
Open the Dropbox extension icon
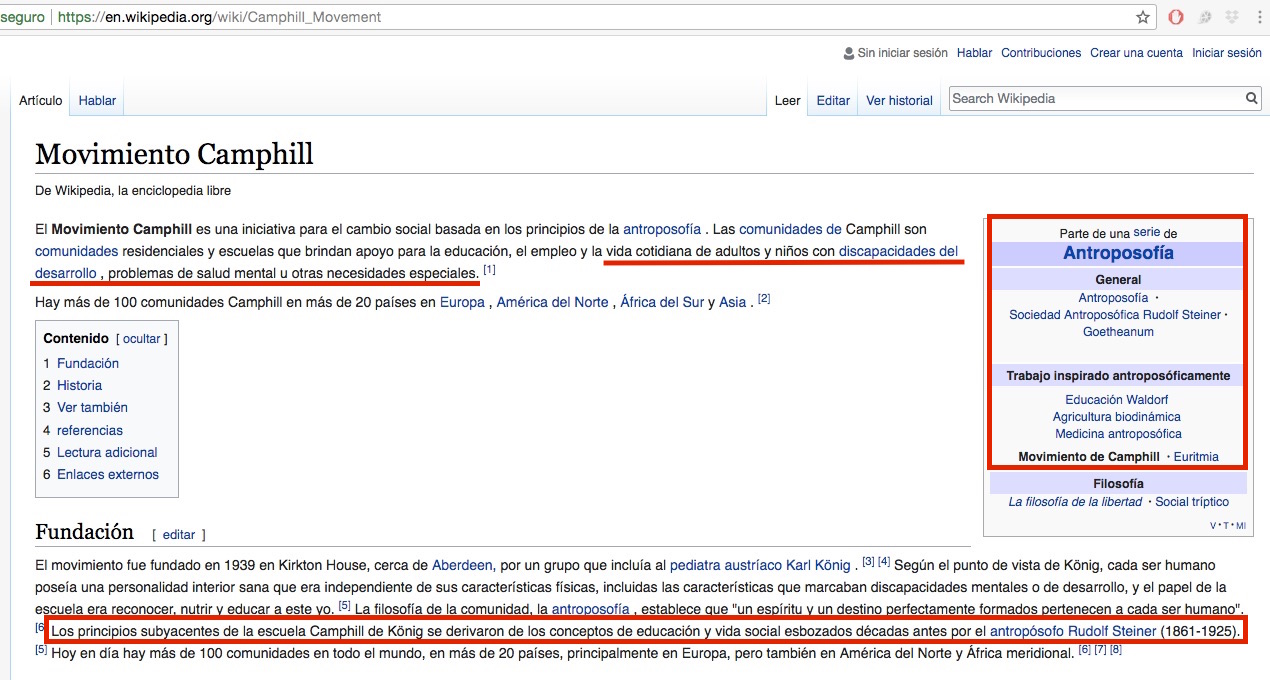pos(1233,17)
